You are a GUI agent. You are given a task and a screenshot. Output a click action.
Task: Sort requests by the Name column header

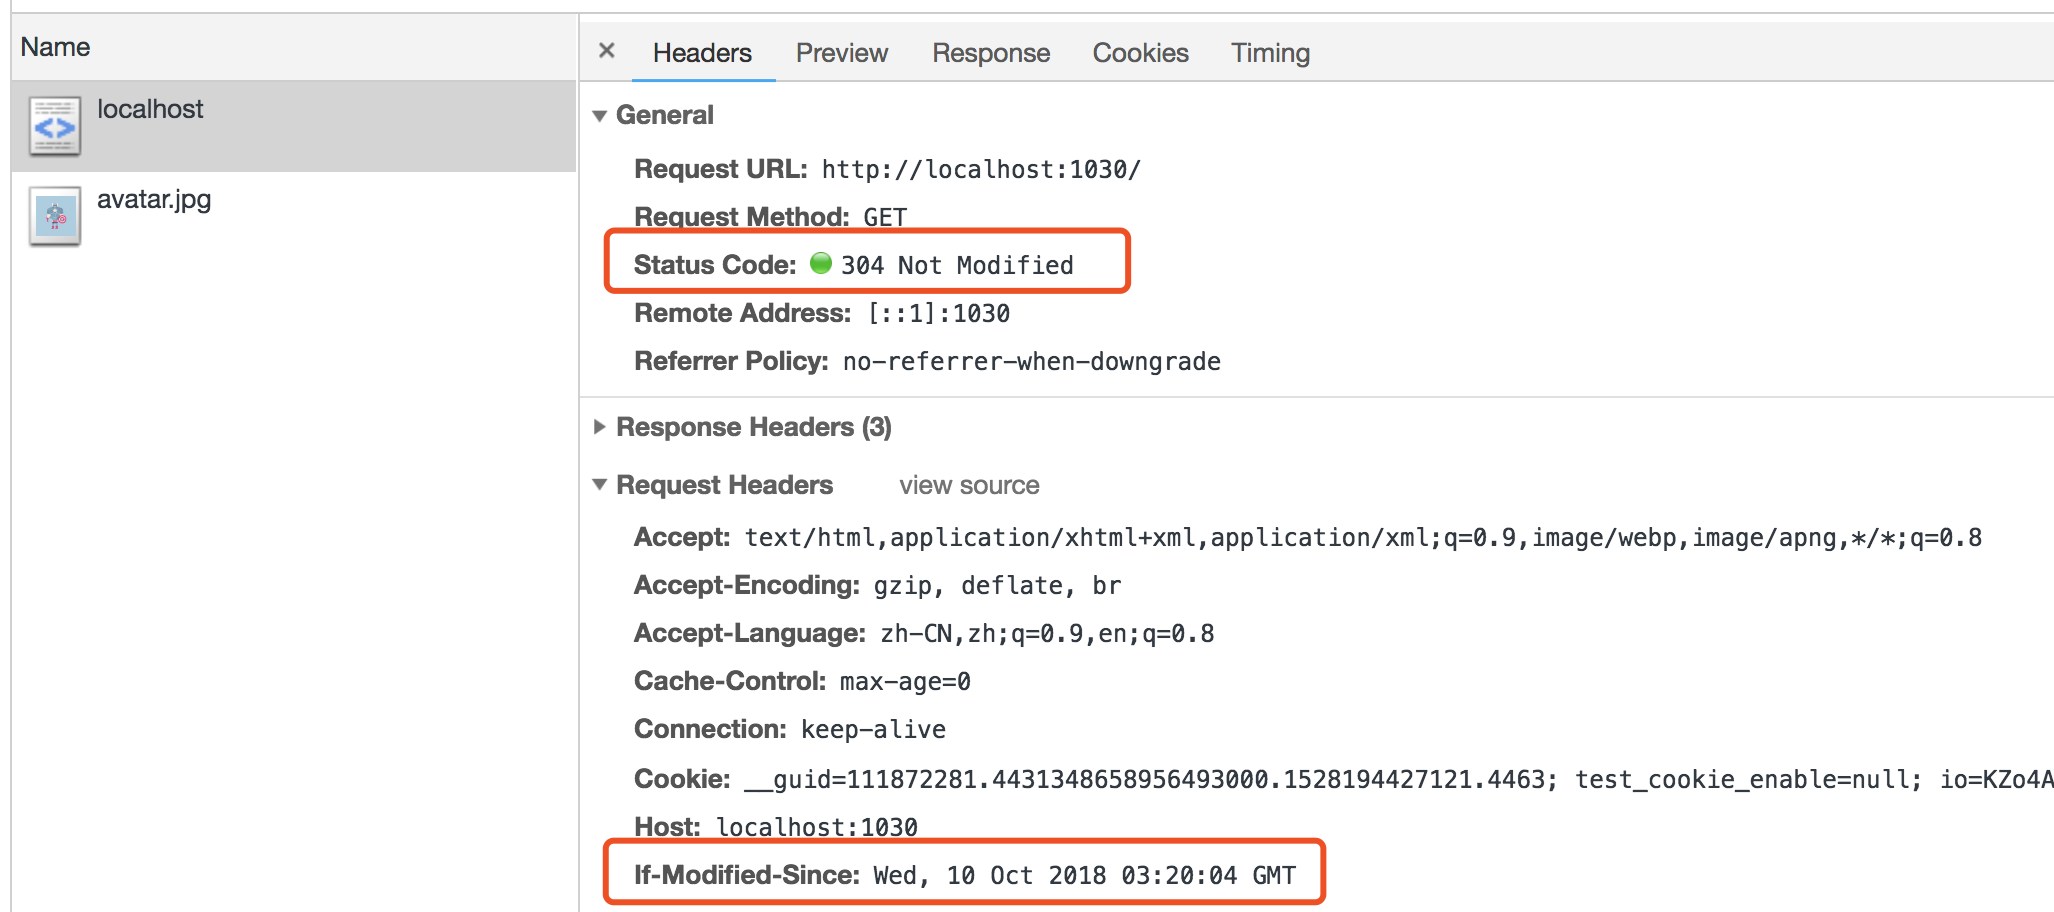point(56,47)
